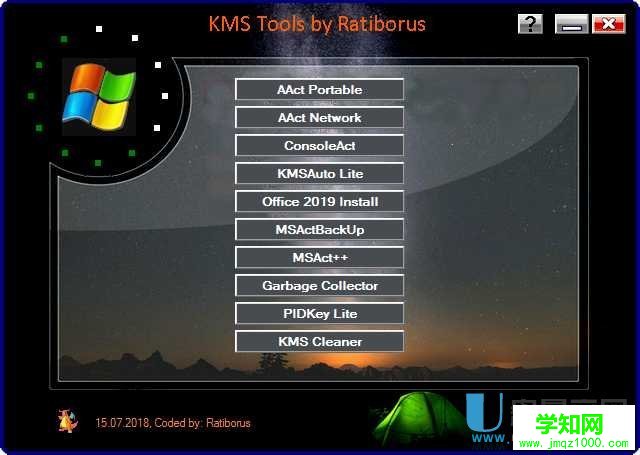The image size is (640, 455).
Task: Run KMS Cleaner
Action: pos(319,342)
